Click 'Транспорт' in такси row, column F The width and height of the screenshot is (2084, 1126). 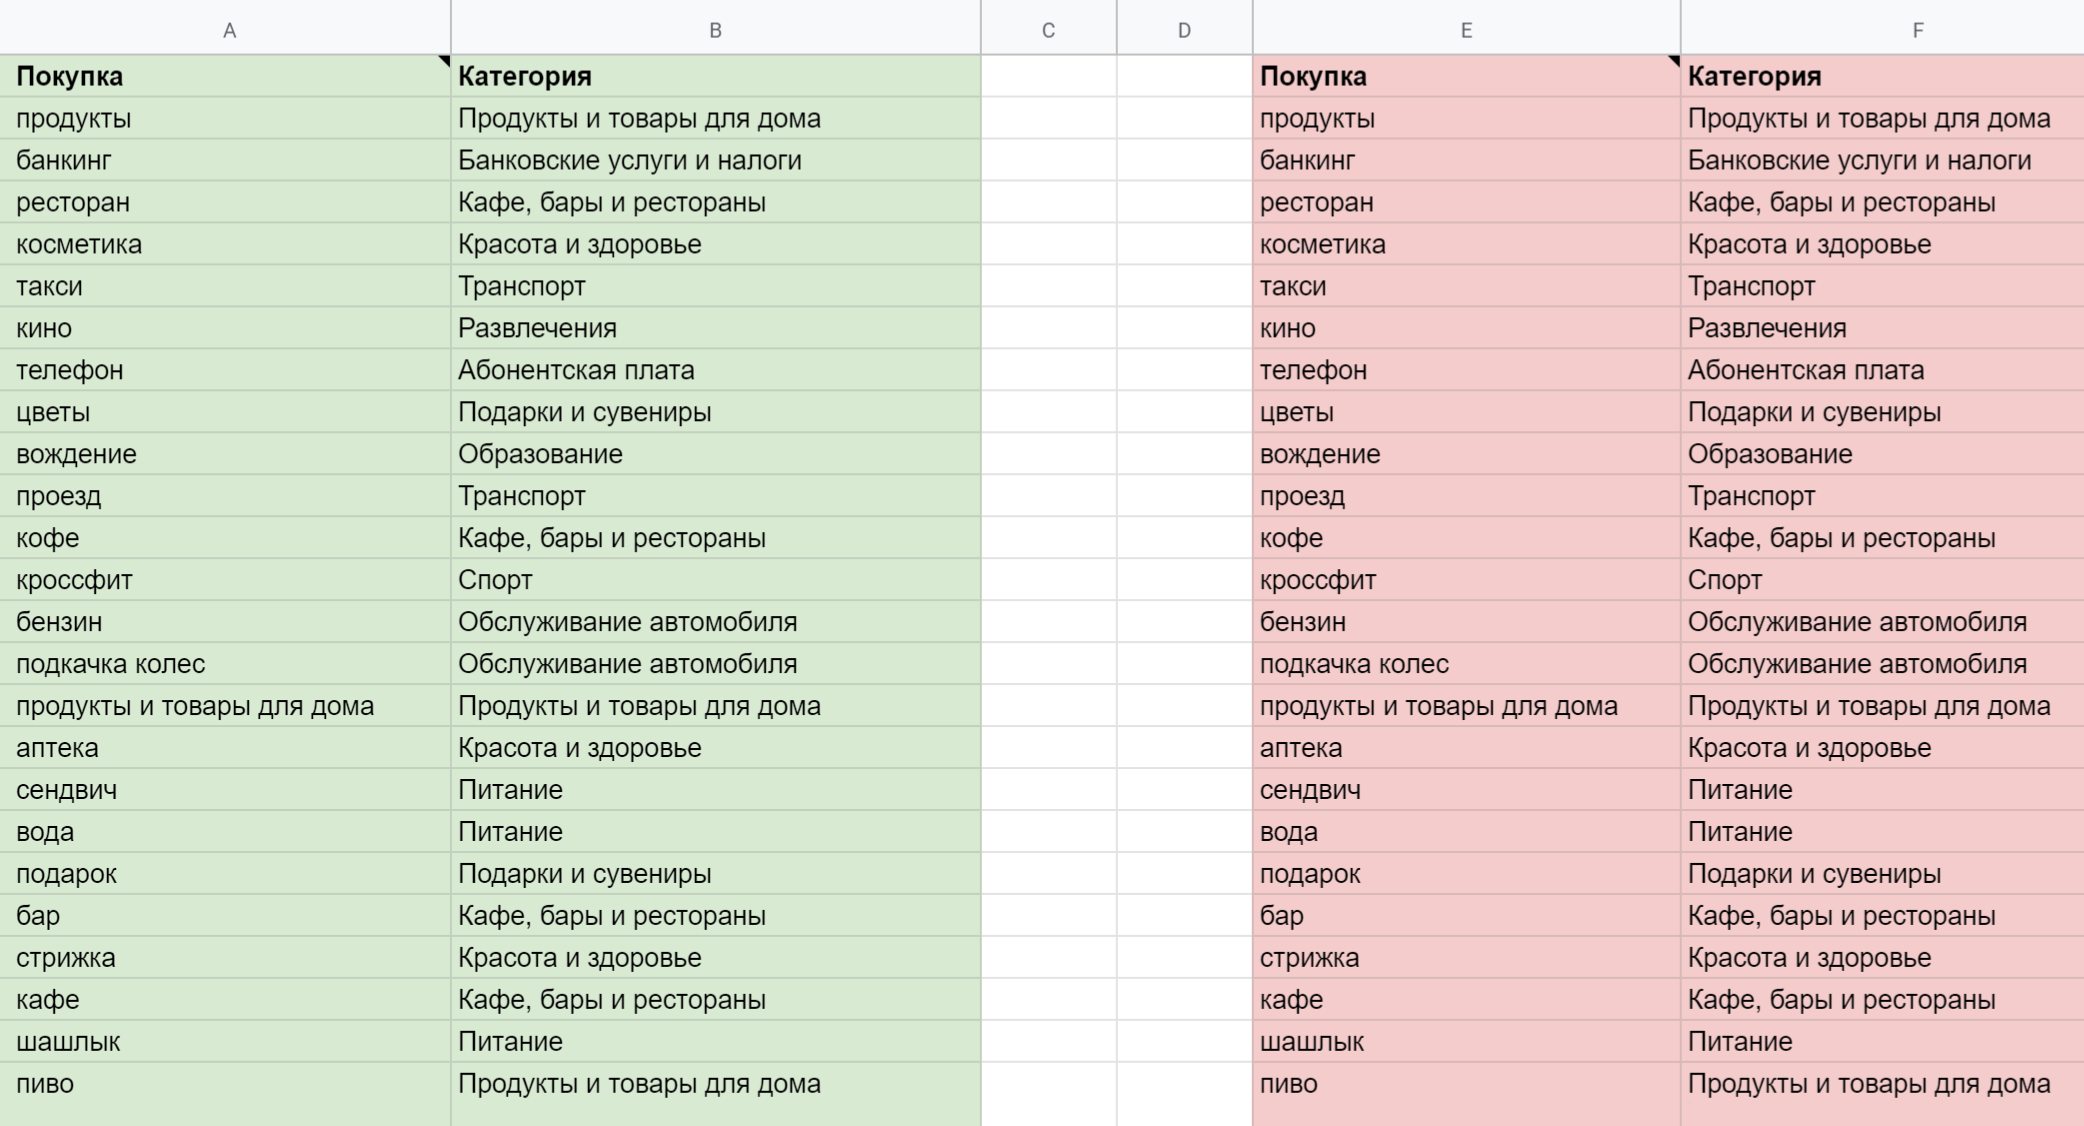point(1883,286)
